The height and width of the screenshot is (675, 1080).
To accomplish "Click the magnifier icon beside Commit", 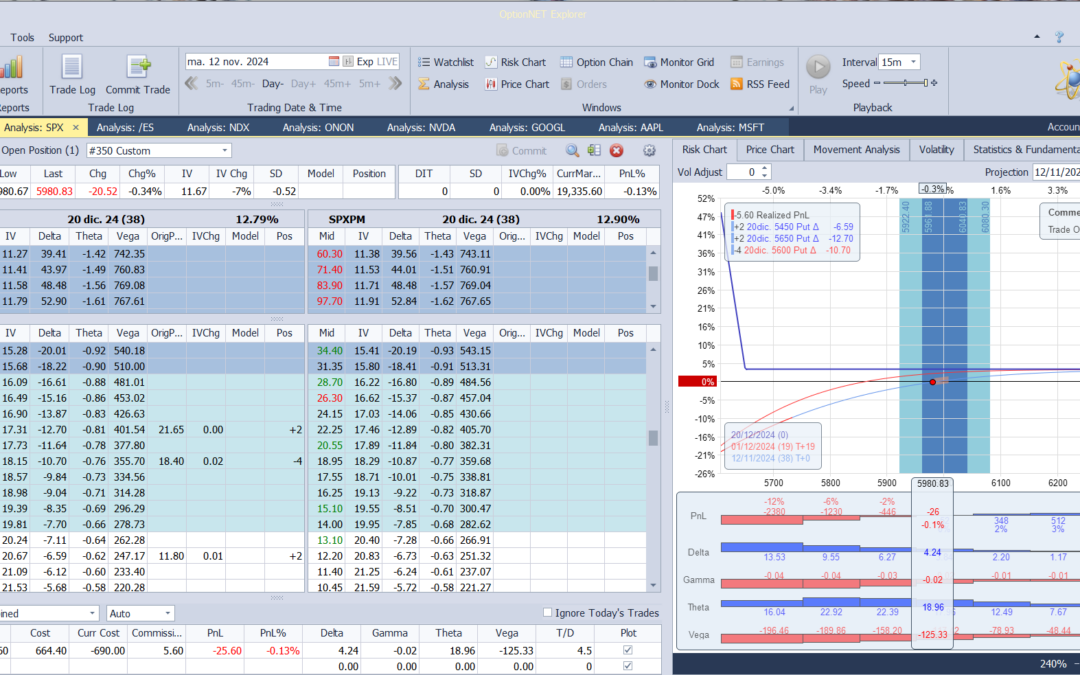I will coord(572,150).
